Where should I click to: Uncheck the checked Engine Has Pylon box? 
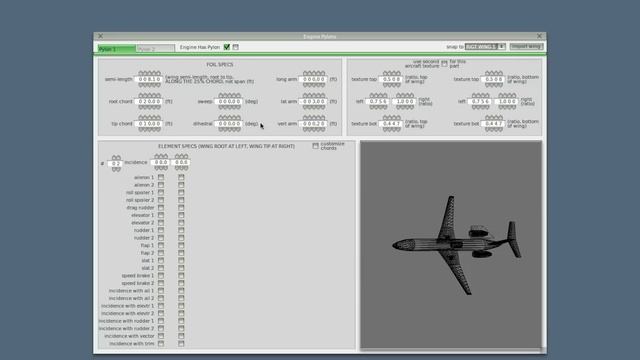(227, 47)
